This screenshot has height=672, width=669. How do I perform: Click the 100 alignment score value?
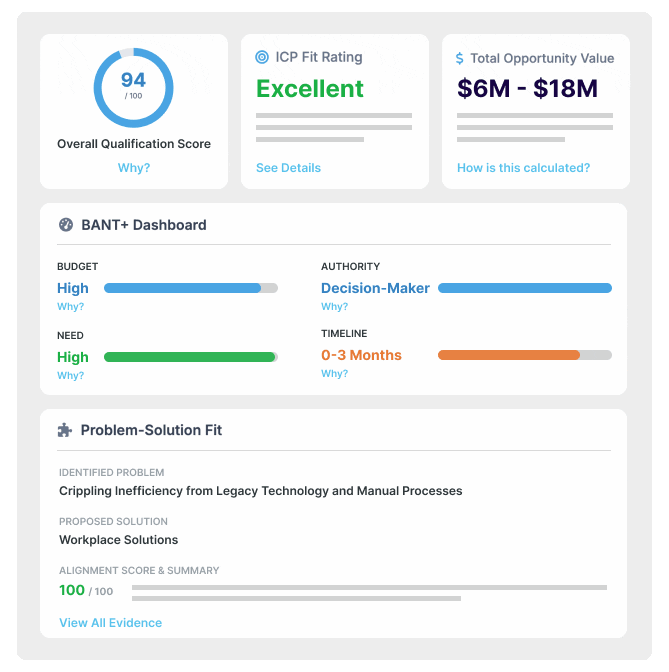click(x=72, y=590)
